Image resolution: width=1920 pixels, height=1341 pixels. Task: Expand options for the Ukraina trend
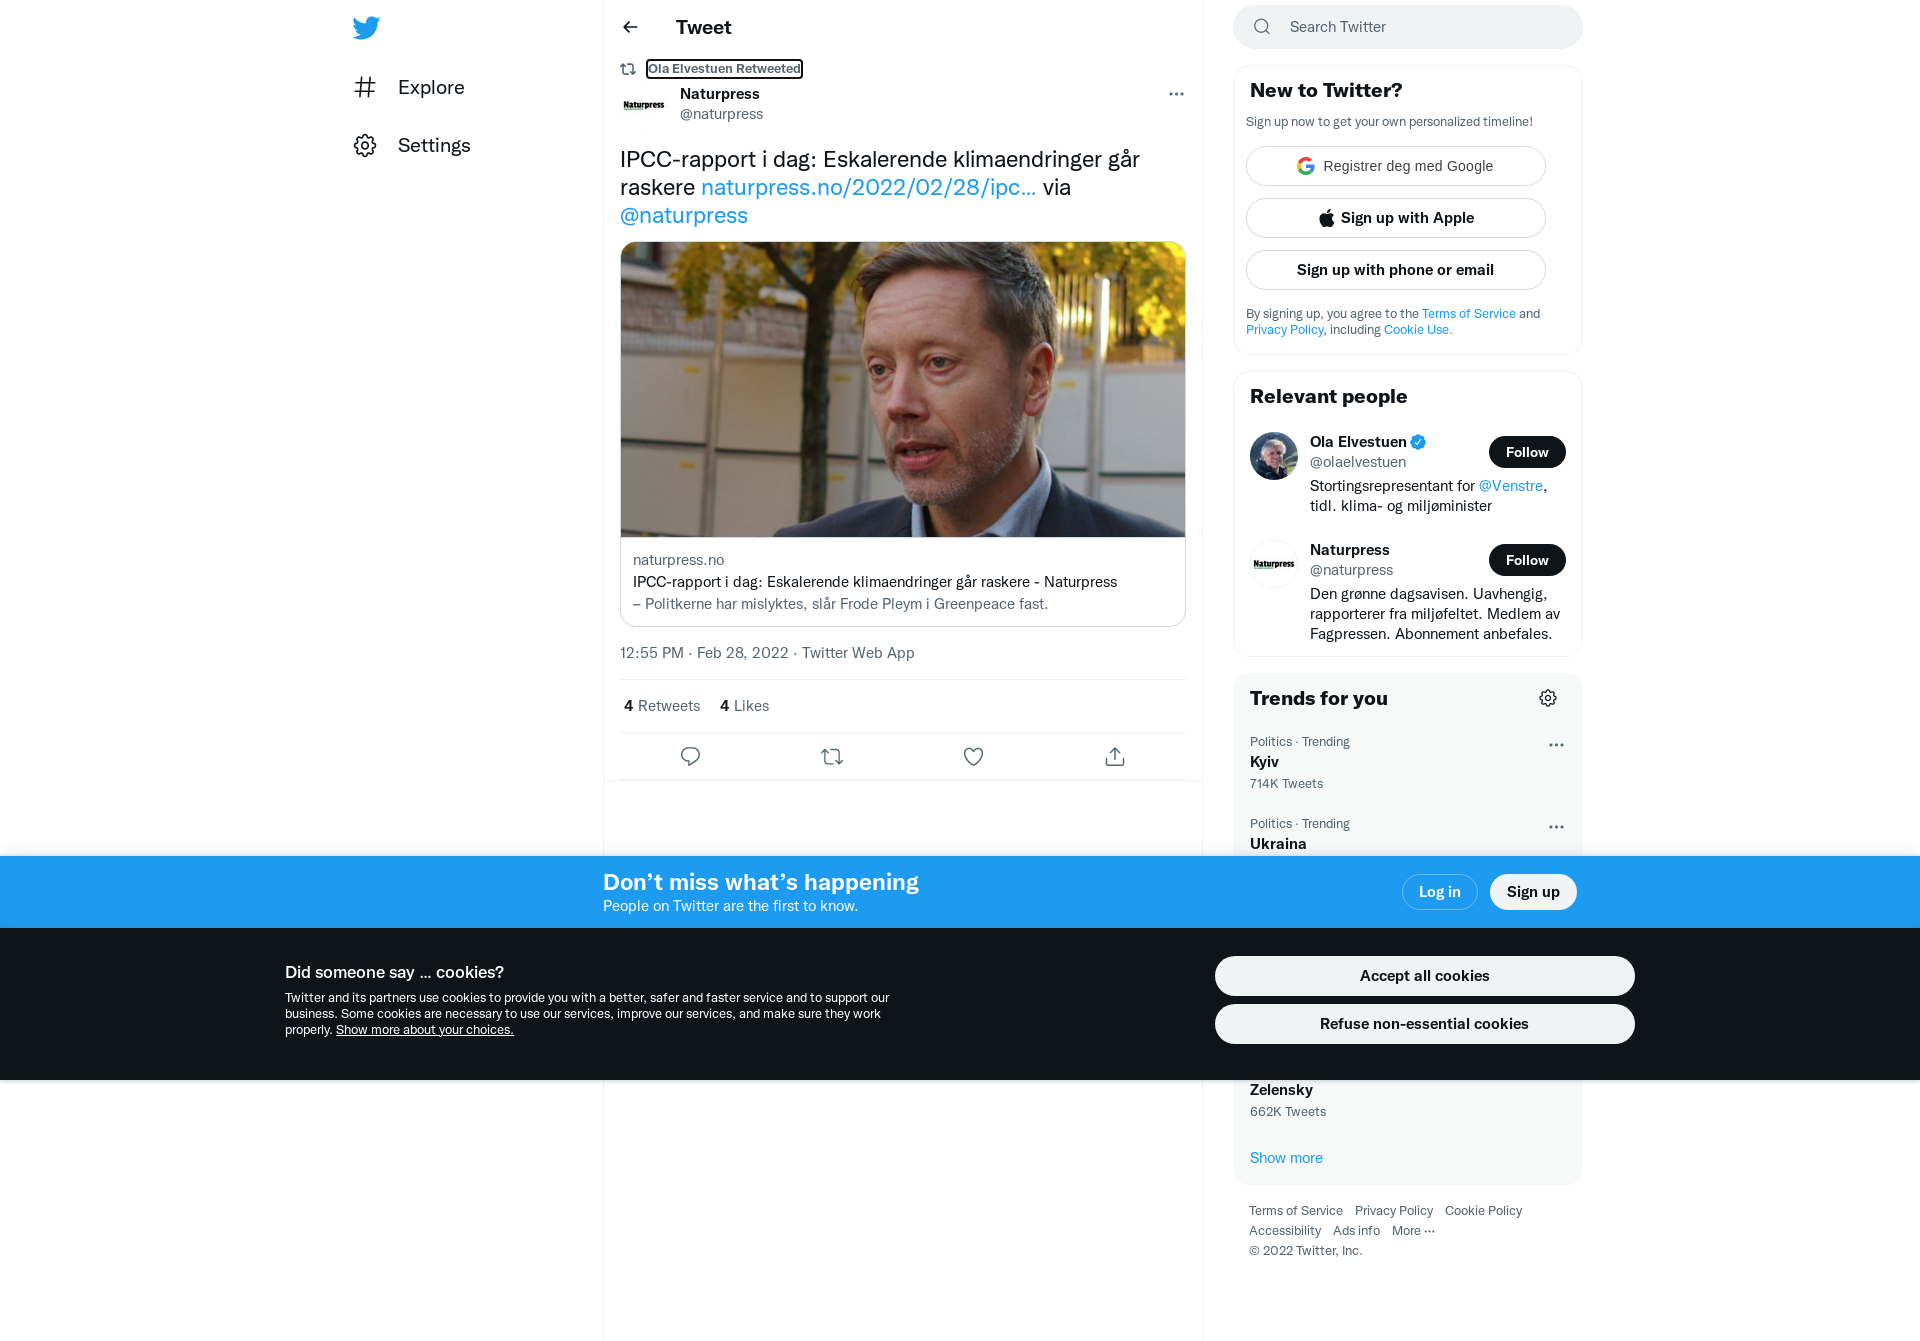(x=1556, y=827)
